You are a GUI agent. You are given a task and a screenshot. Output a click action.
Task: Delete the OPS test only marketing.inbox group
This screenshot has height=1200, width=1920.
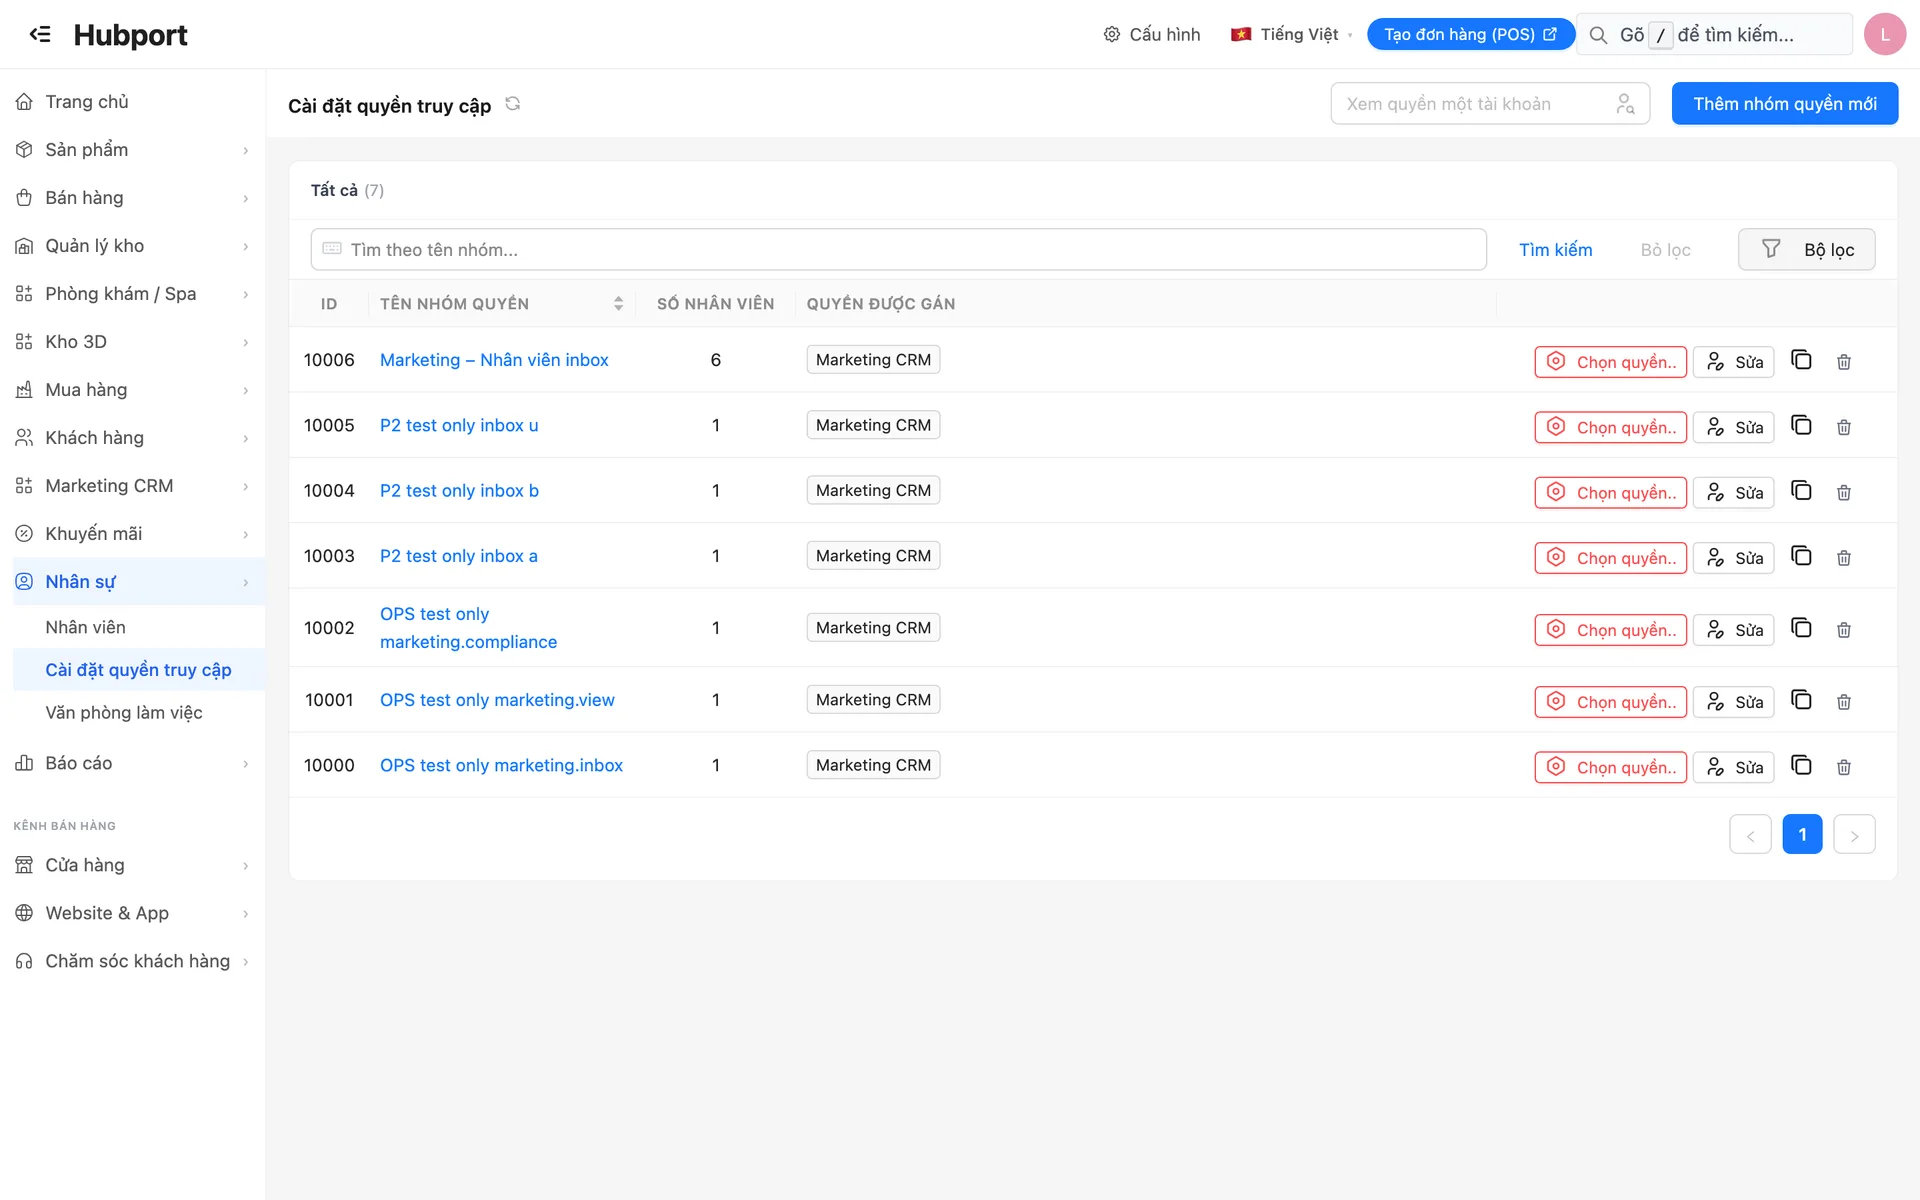coord(1844,767)
